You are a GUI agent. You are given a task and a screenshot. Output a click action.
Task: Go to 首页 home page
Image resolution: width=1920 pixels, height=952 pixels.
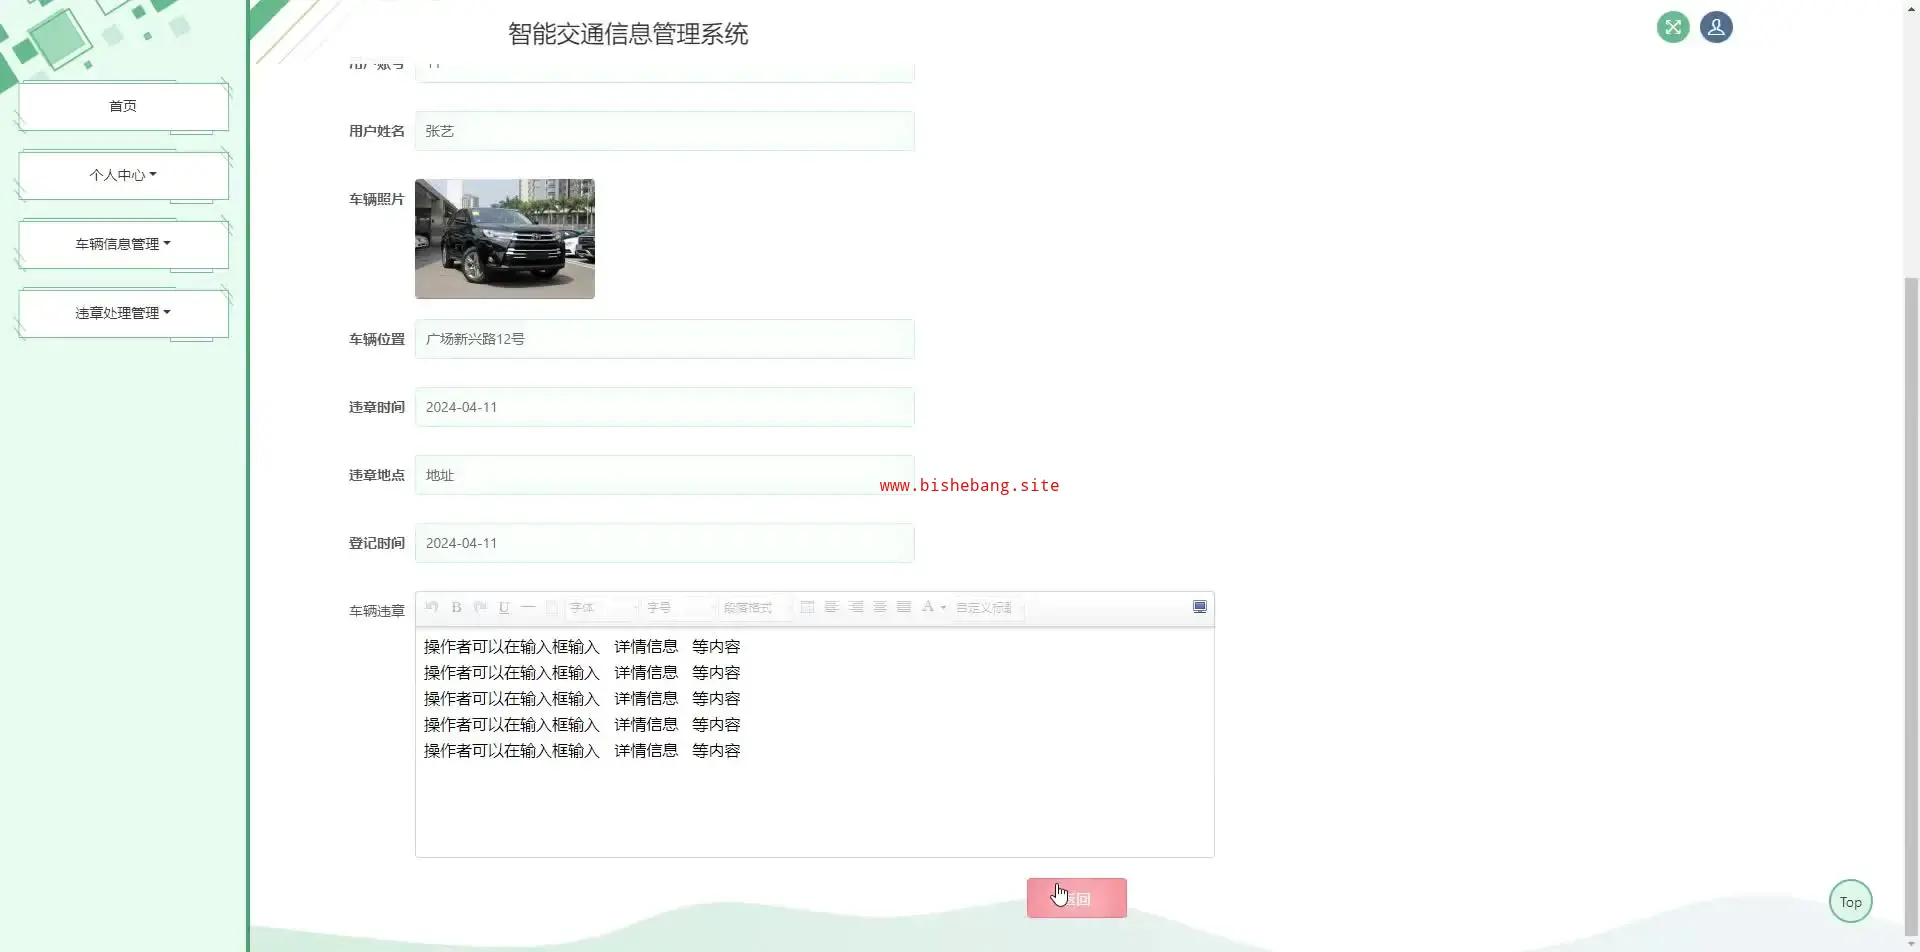[x=123, y=106]
